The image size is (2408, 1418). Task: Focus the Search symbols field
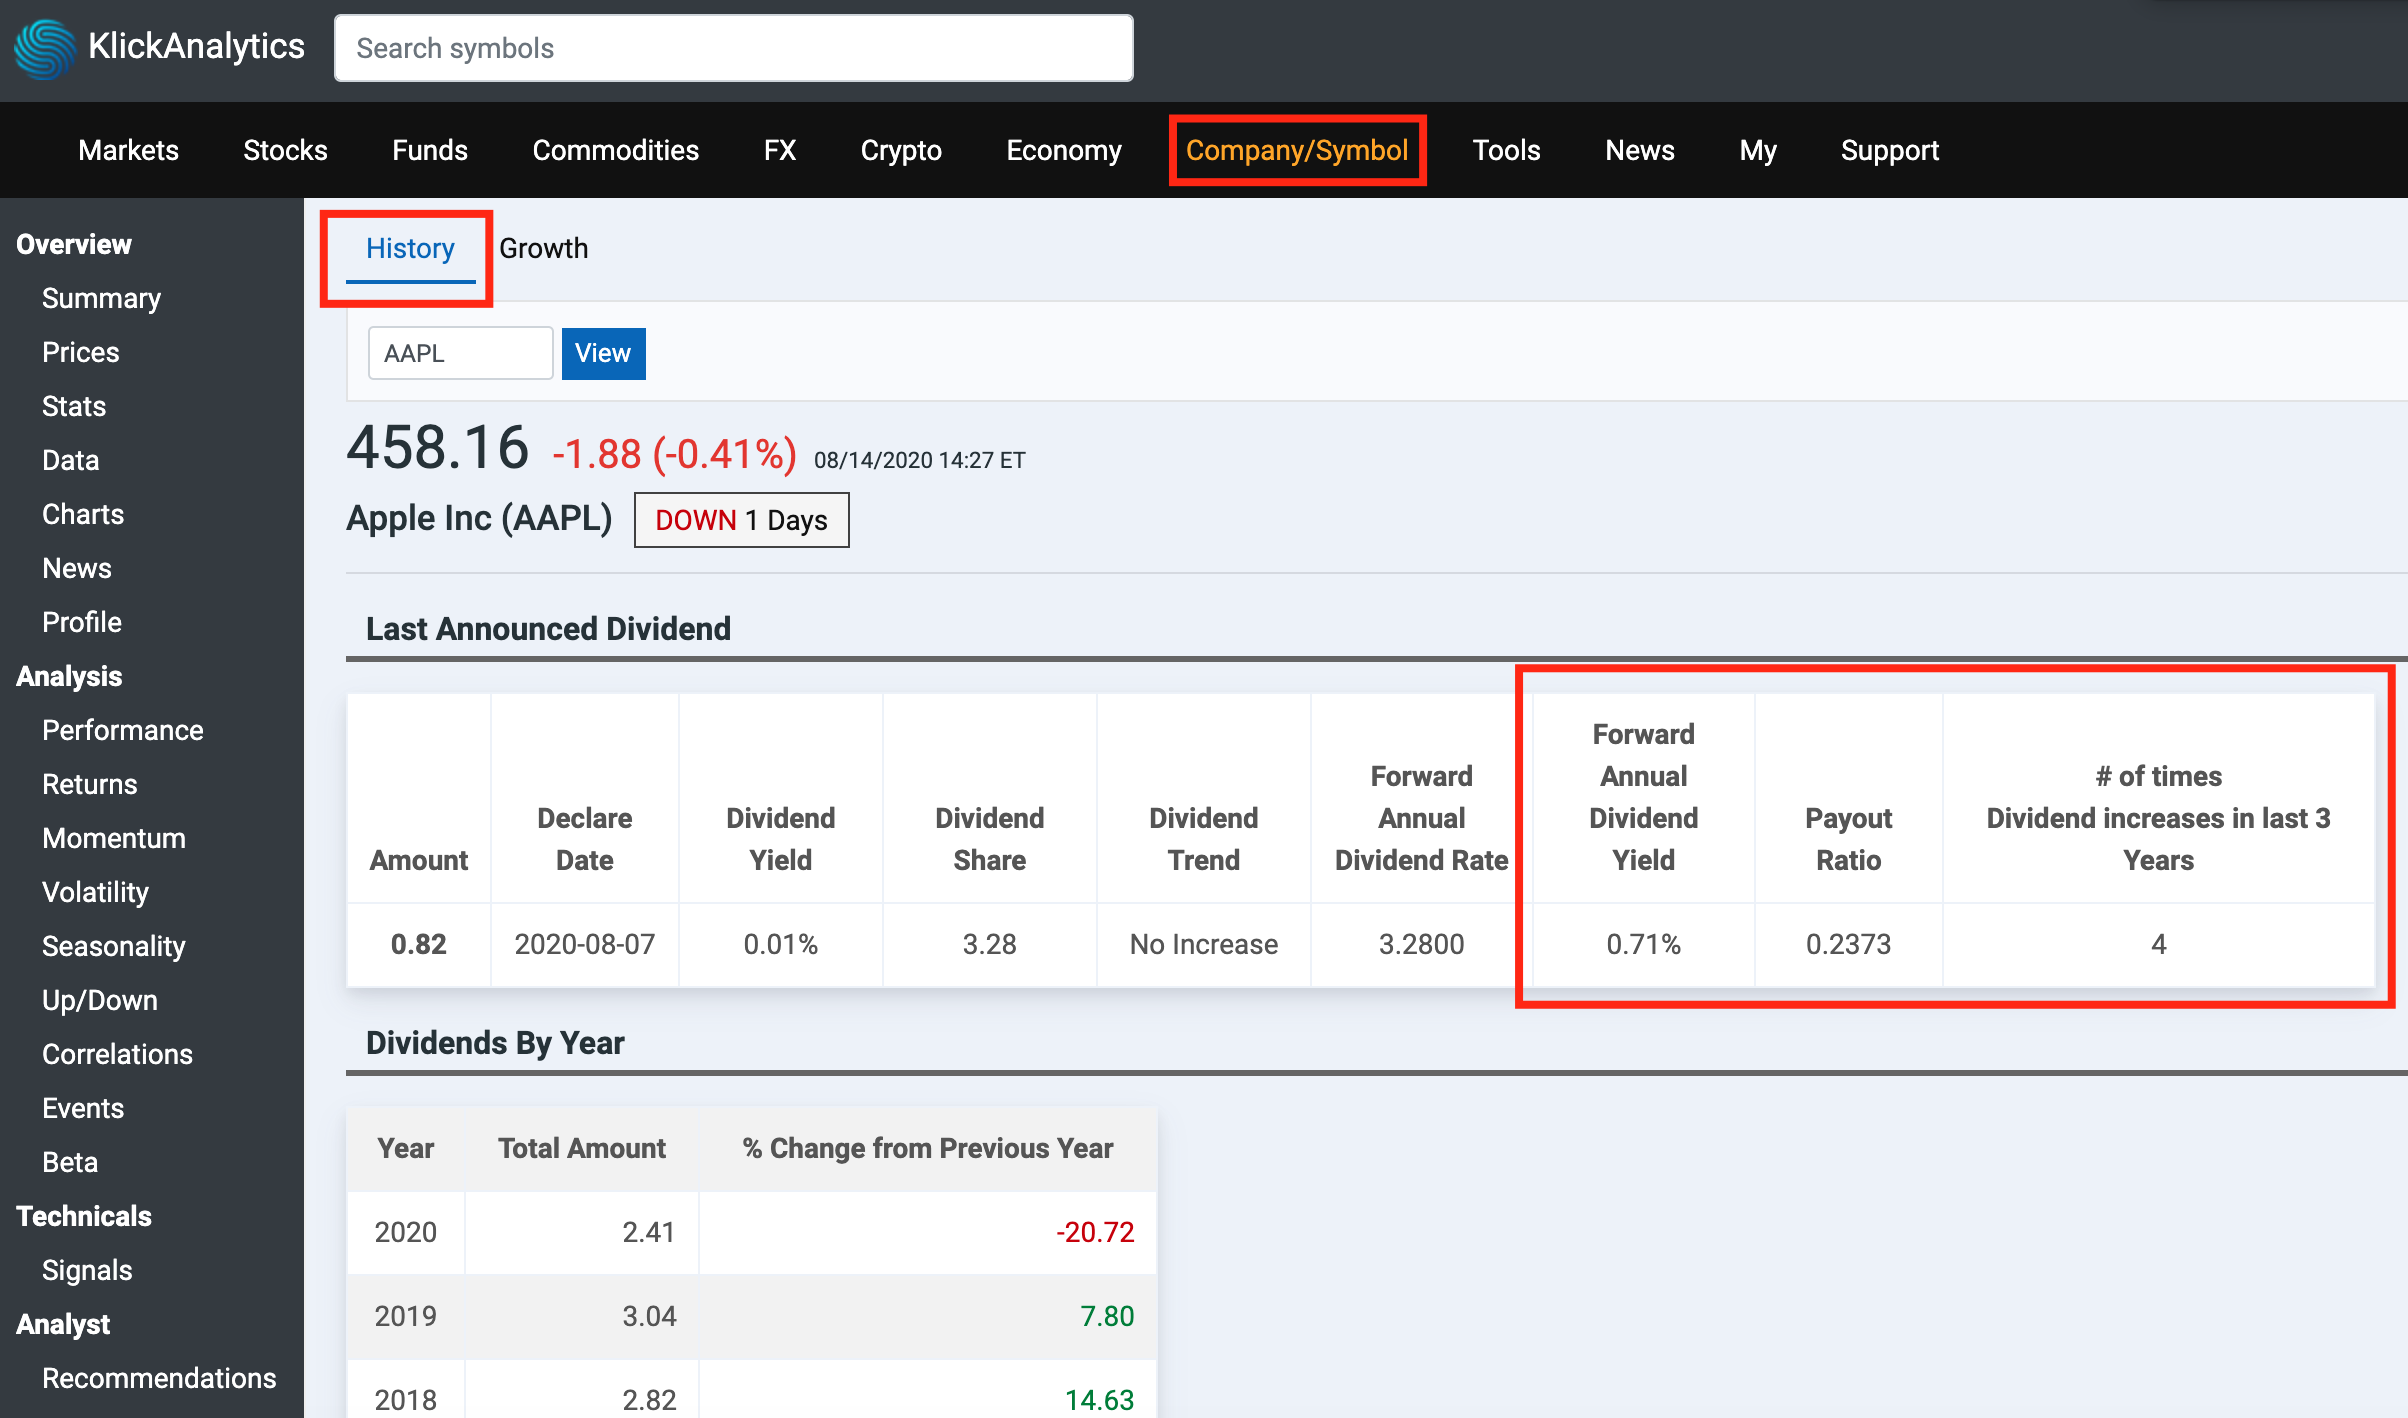733,48
